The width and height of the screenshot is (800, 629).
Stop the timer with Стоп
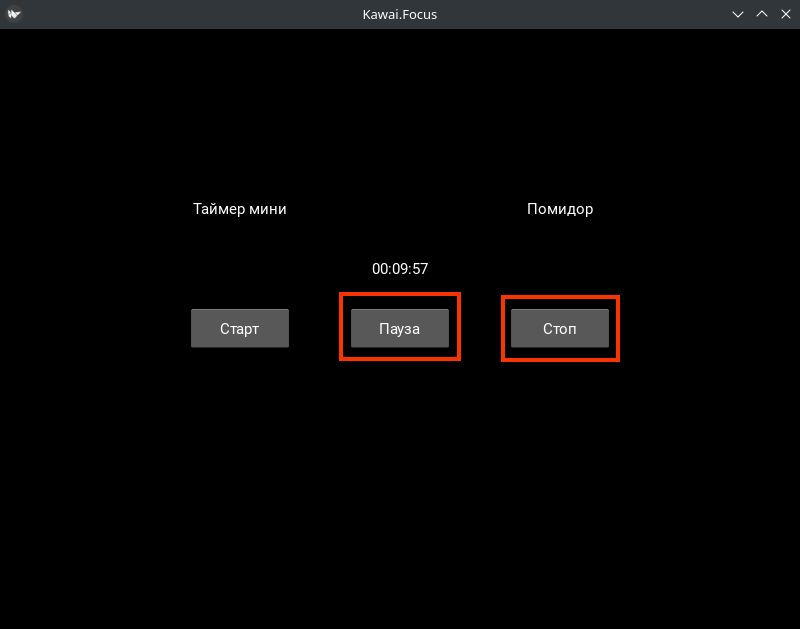click(x=559, y=328)
